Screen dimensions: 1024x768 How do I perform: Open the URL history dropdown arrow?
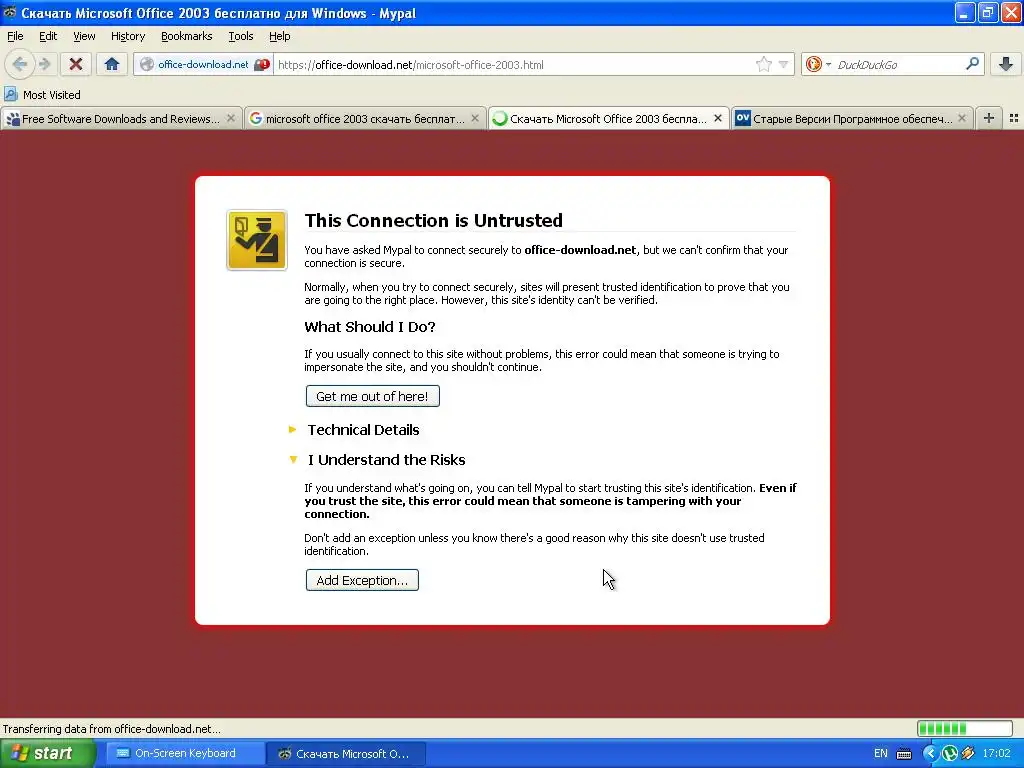783,64
